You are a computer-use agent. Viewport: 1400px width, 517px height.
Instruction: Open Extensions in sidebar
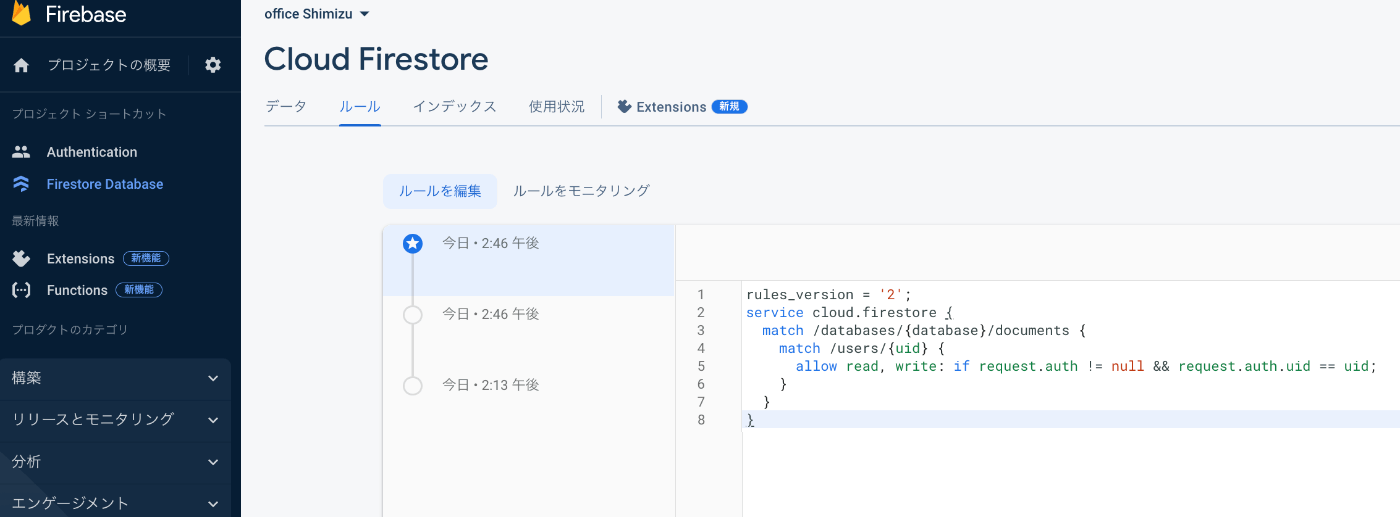81,258
